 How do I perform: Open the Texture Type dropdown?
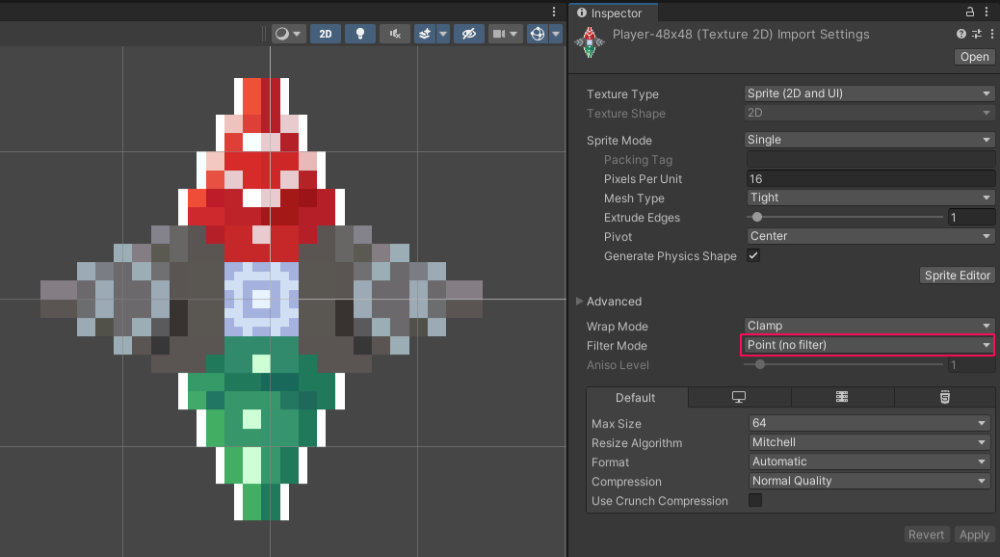(869, 93)
